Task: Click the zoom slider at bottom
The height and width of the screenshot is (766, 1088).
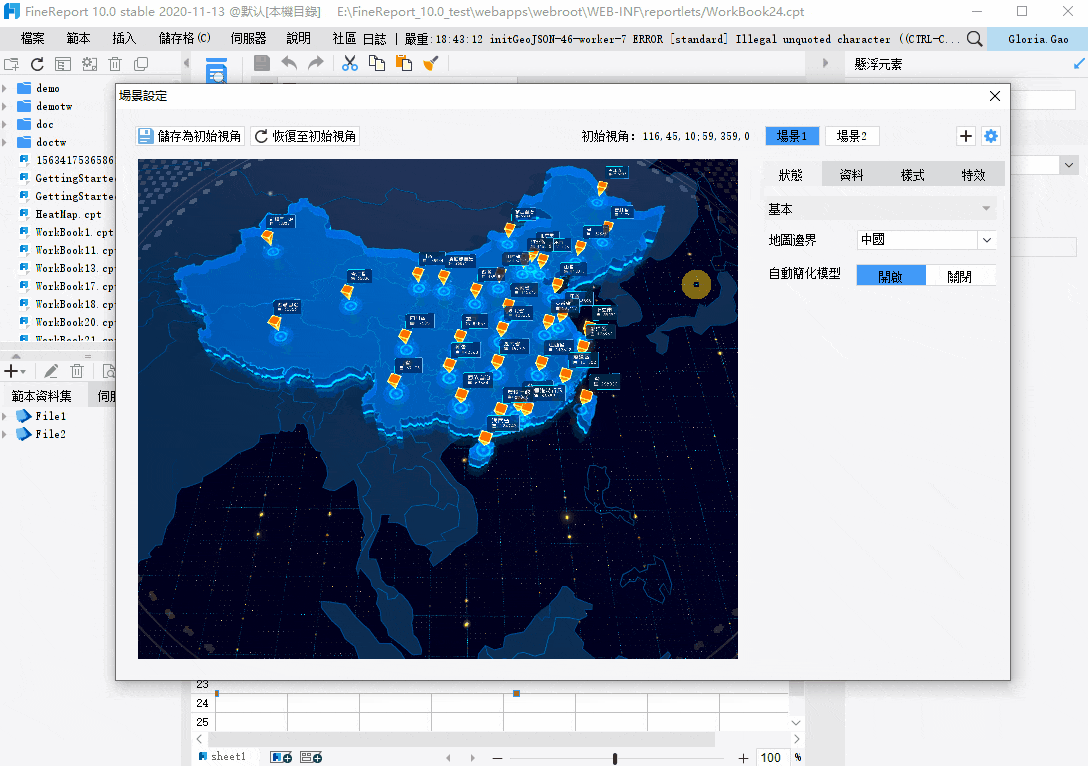Action: pos(614,758)
